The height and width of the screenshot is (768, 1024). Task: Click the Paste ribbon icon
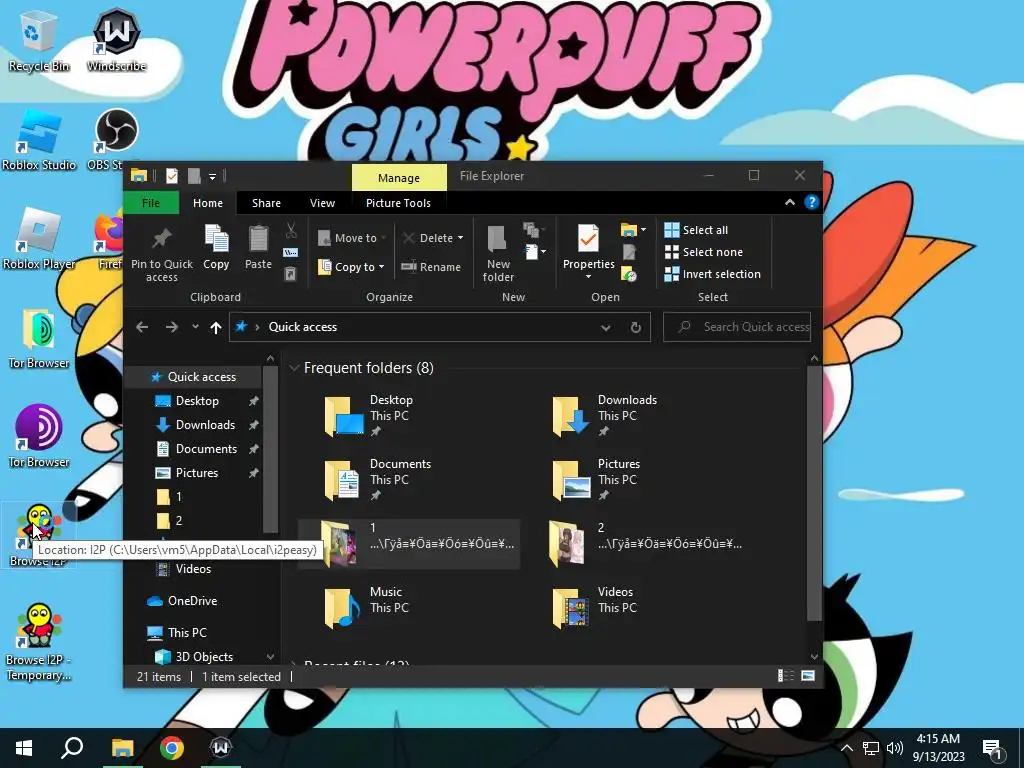[x=258, y=238]
